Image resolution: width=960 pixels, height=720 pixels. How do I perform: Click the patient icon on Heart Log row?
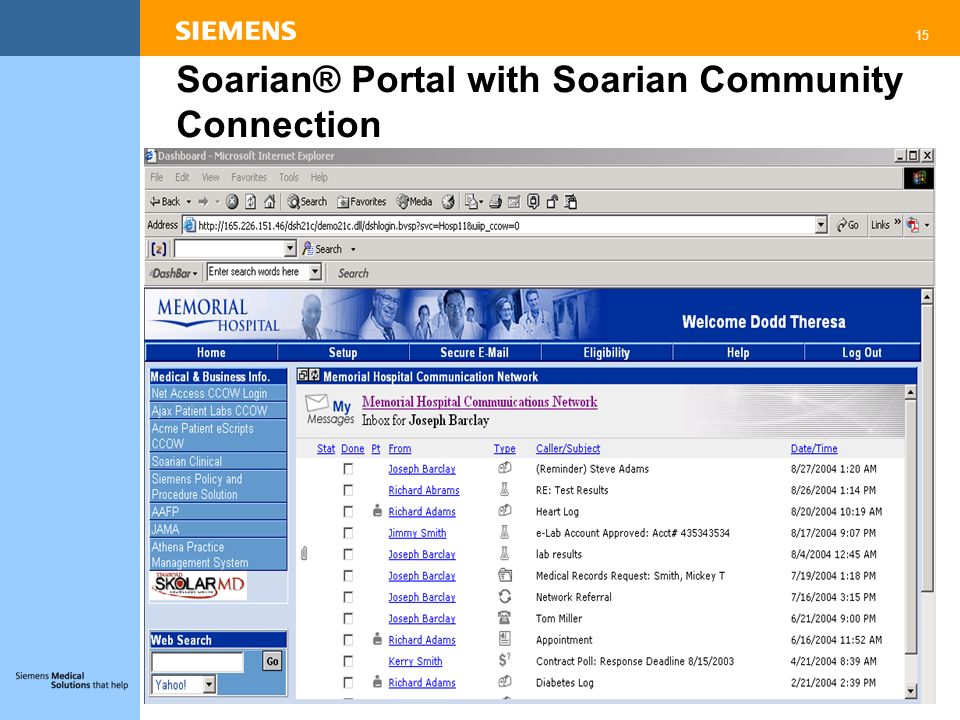point(377,511)
